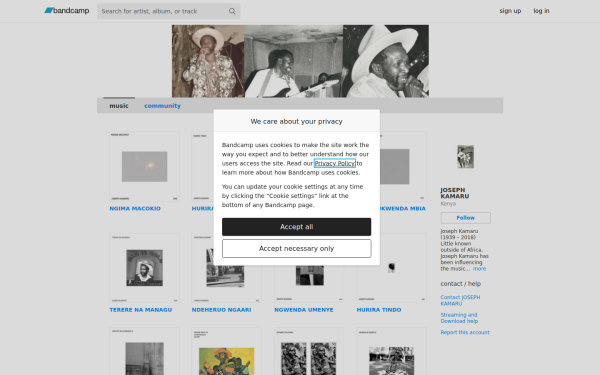
Task: Click the Bandcamp logo
Action: tap(67, 11)
